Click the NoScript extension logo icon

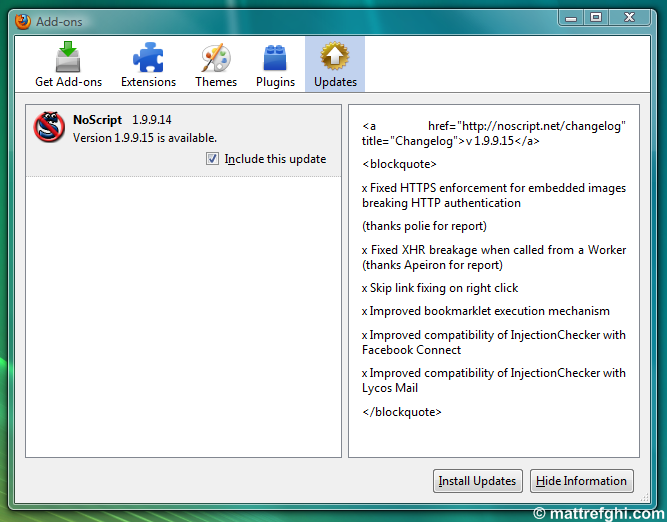pos(49,127)
